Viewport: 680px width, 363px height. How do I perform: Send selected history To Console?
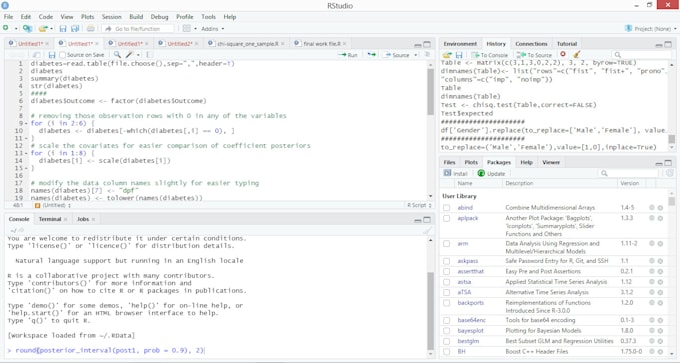tap(490, 55)
